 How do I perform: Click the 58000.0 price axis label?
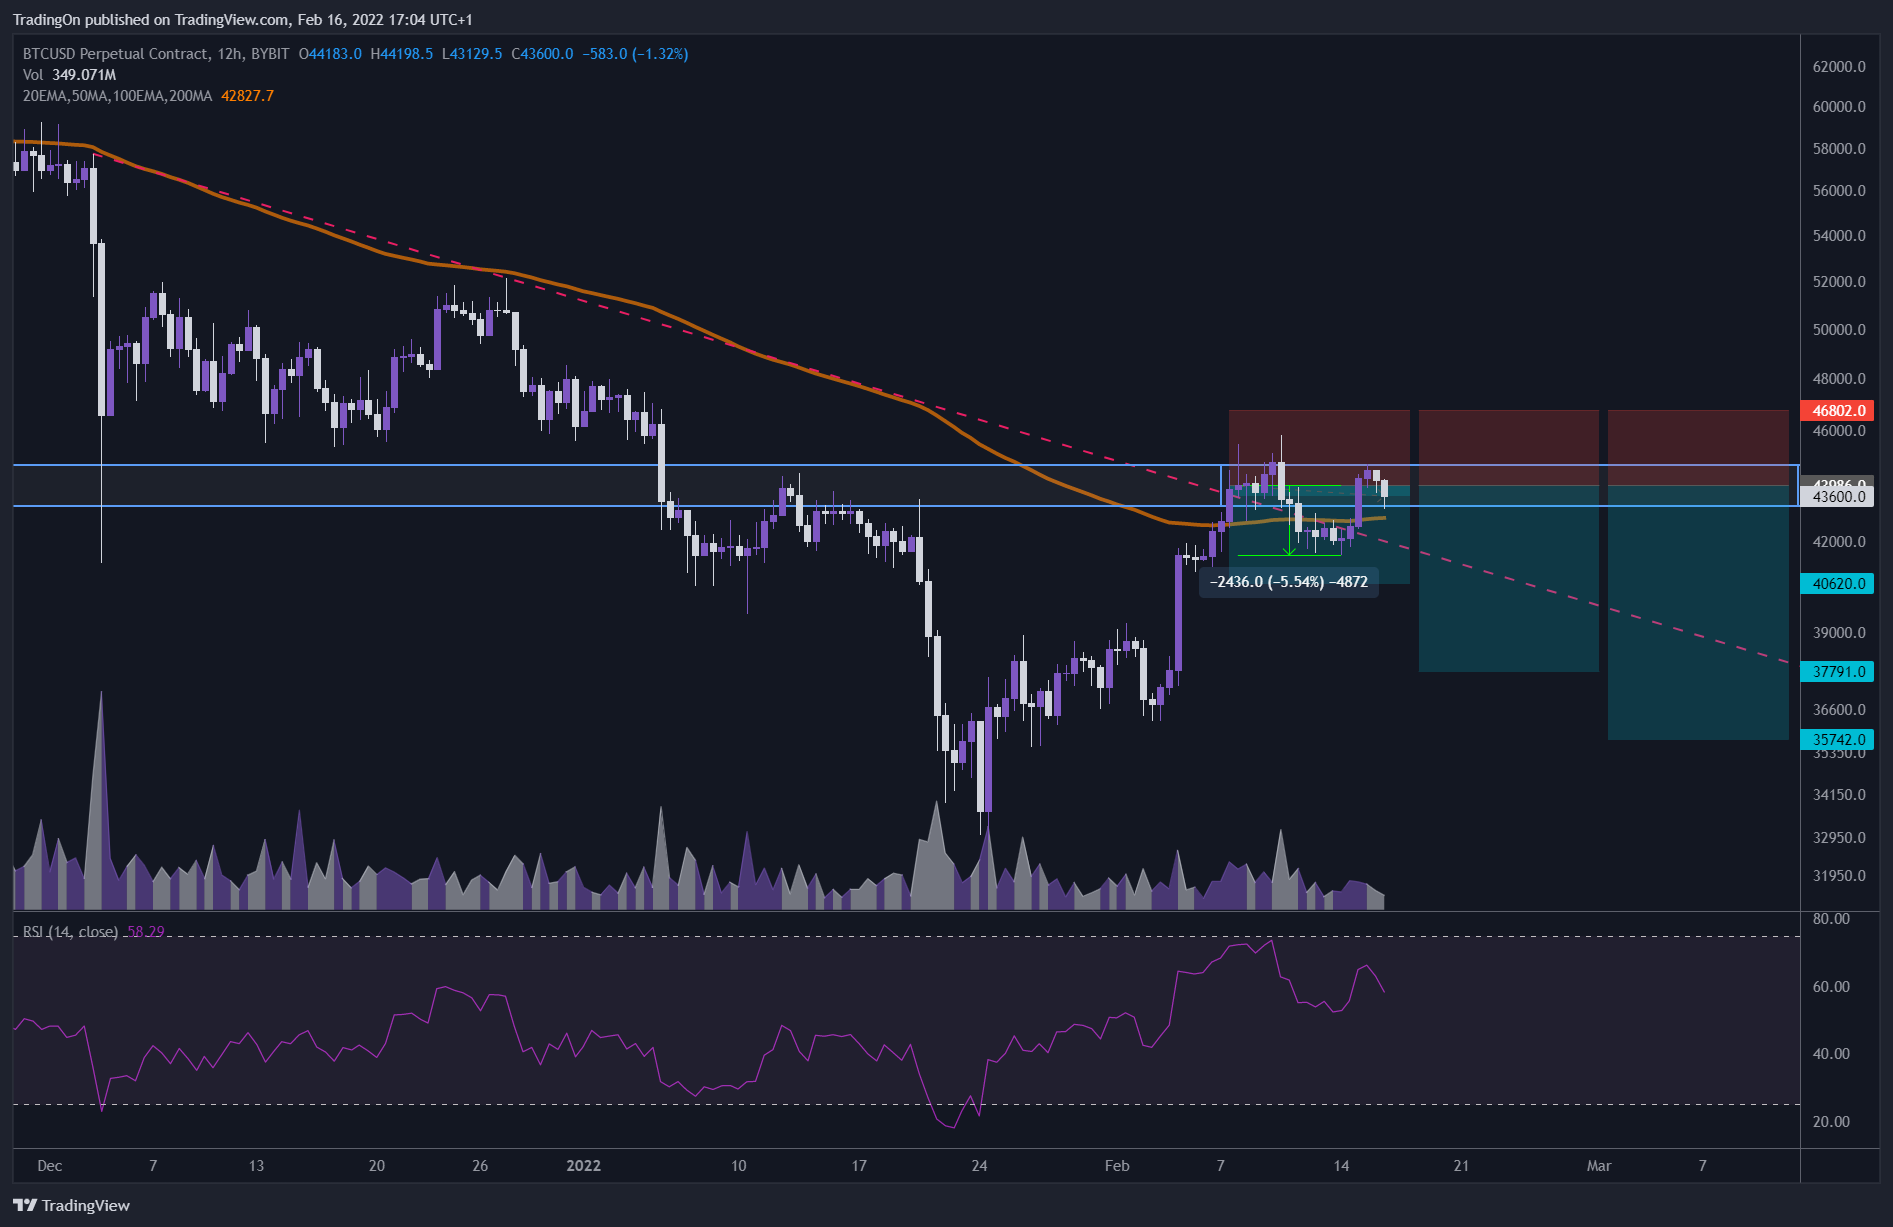point(1839,149)
